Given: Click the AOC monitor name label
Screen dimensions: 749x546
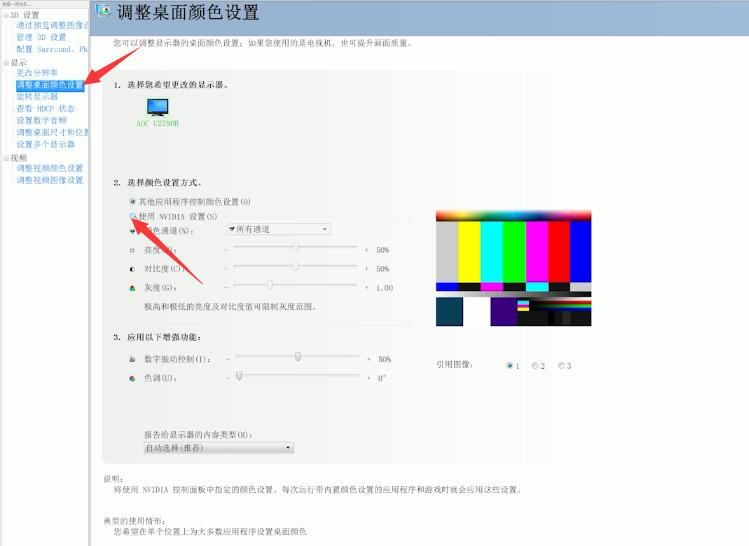Looking at the screenshot, I should tap(158, 123).
